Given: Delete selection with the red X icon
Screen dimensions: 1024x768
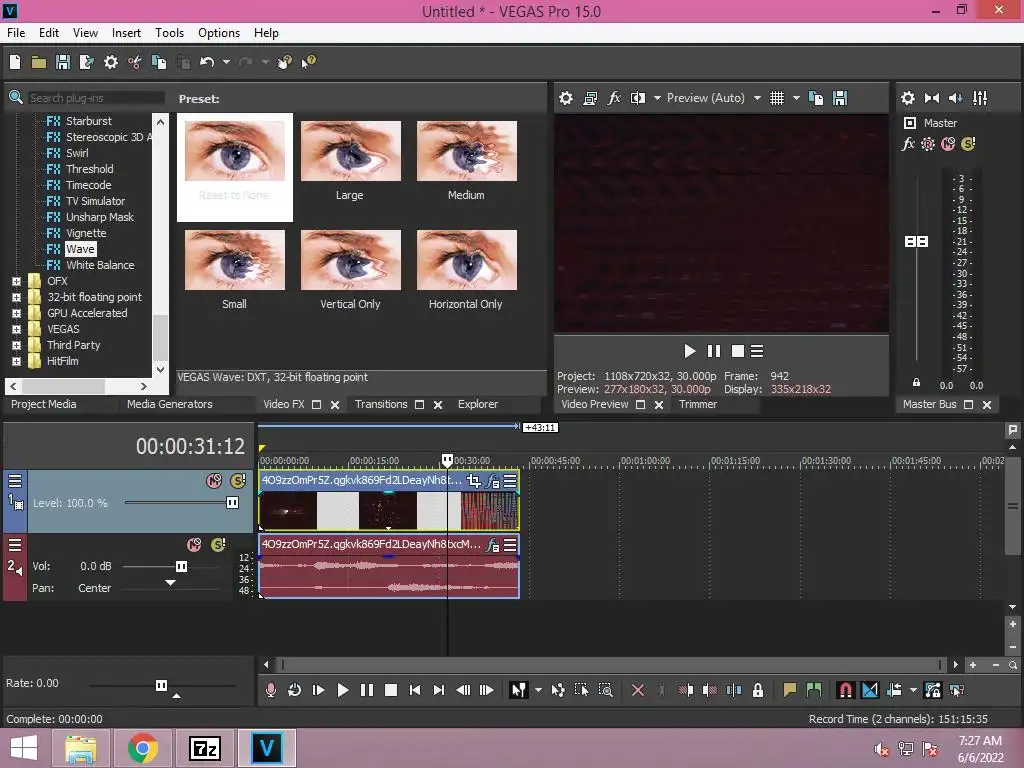Looking at the screenshot, I should point(638,690).
